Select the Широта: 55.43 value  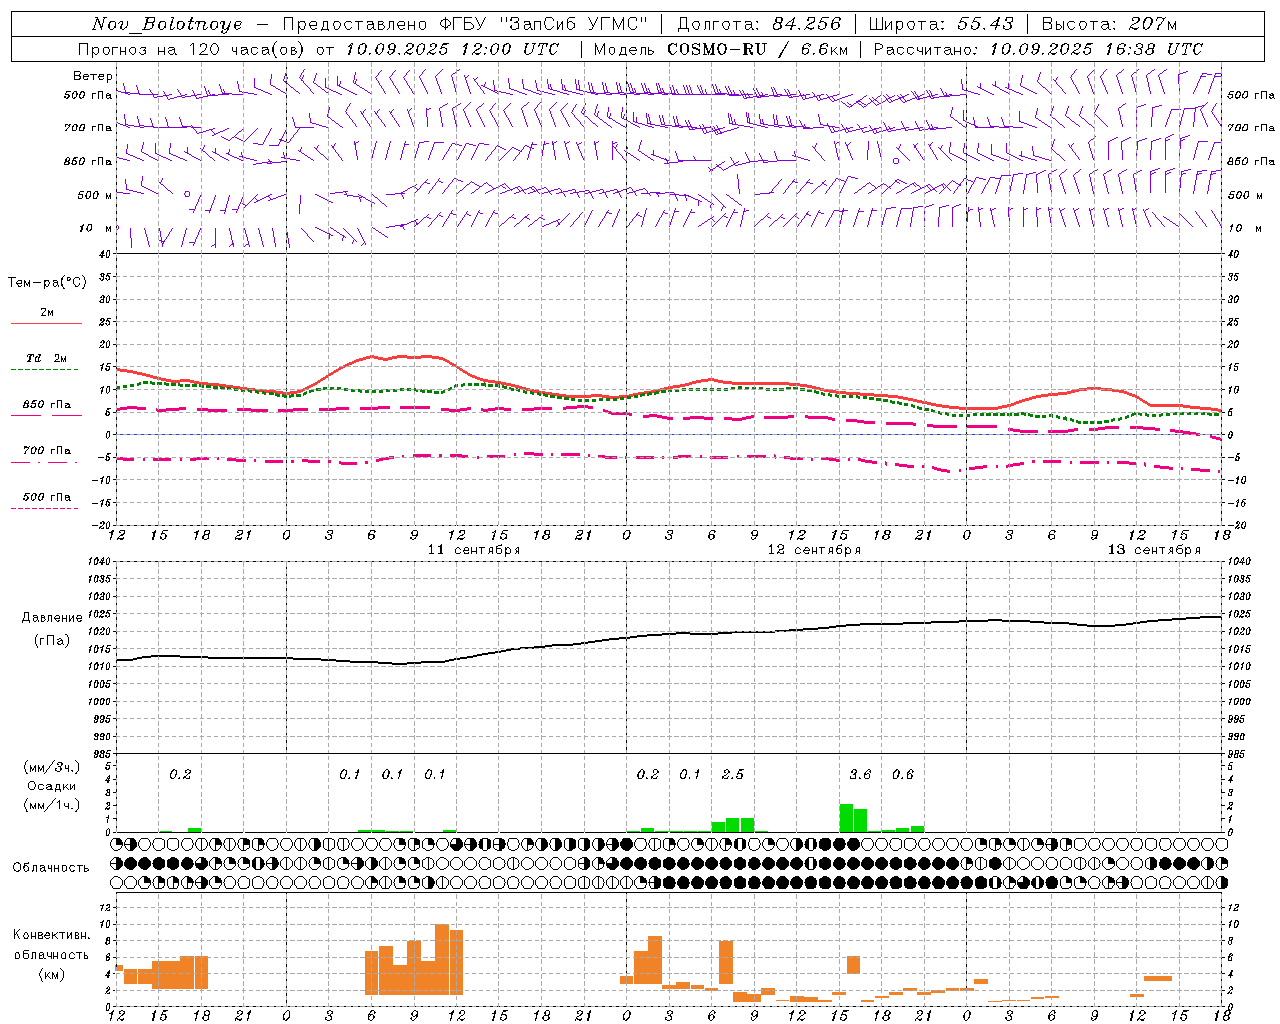coord(940,24)
